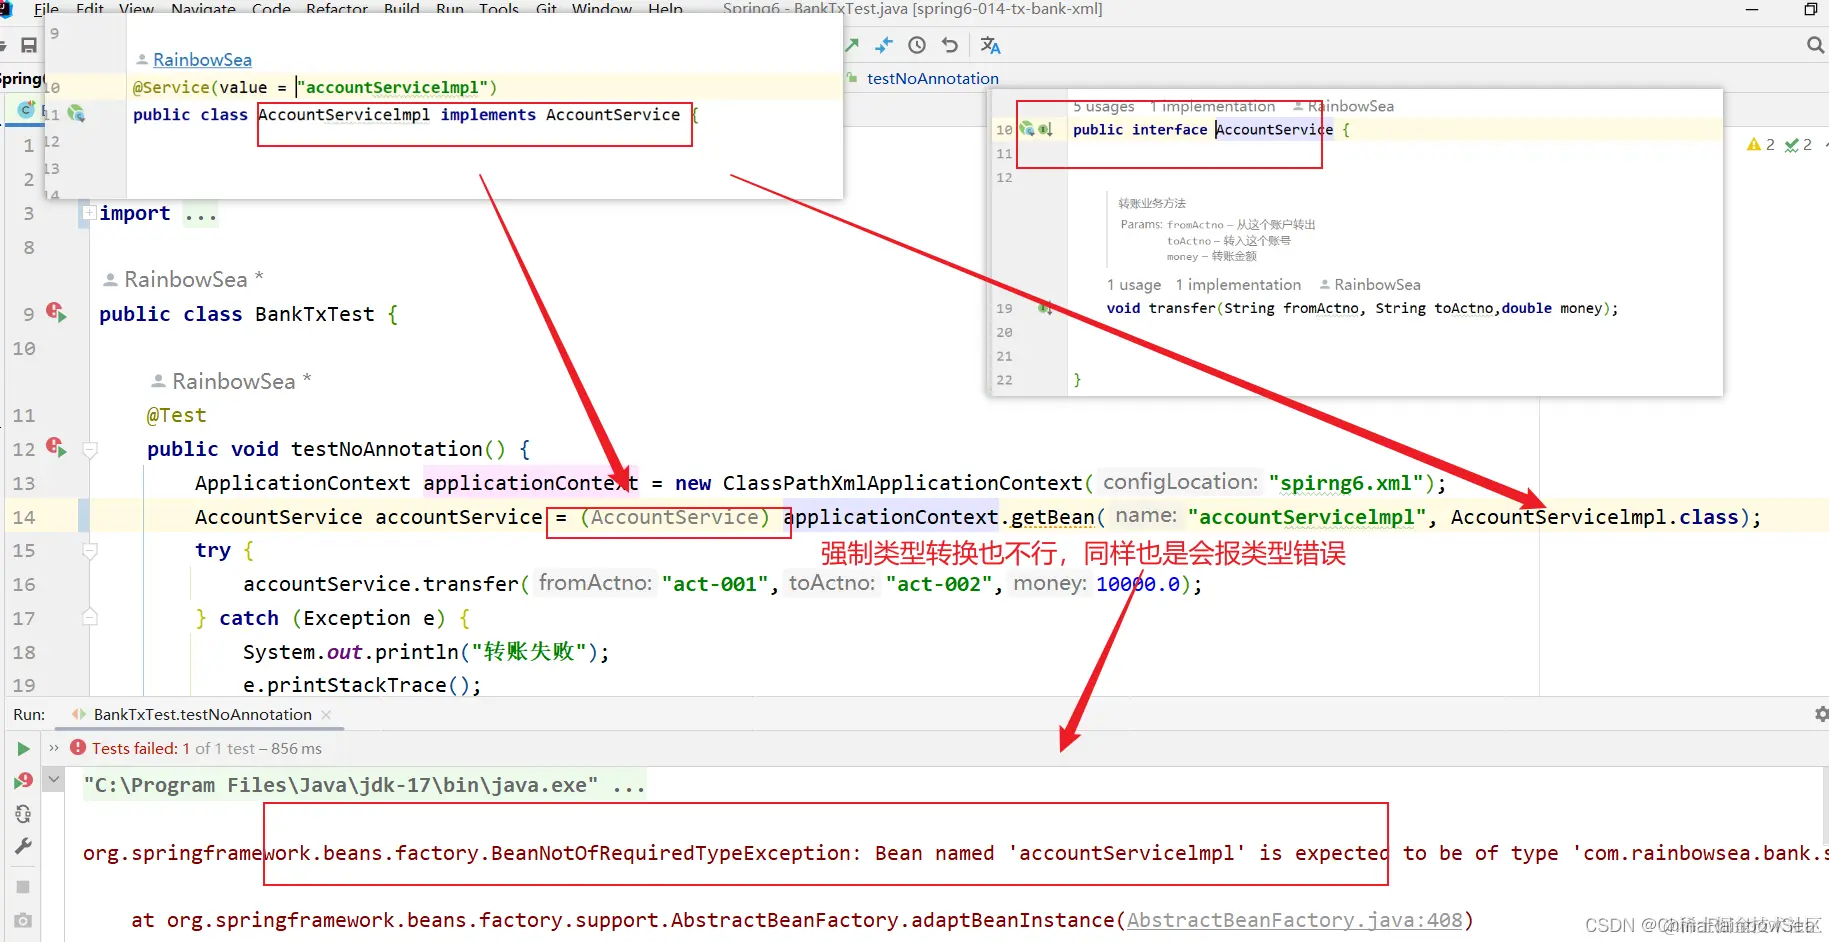Image resolution: width=1829 pixels, height=942 pixels.
Task: Open the File menu
Action: tap(46, 9)
